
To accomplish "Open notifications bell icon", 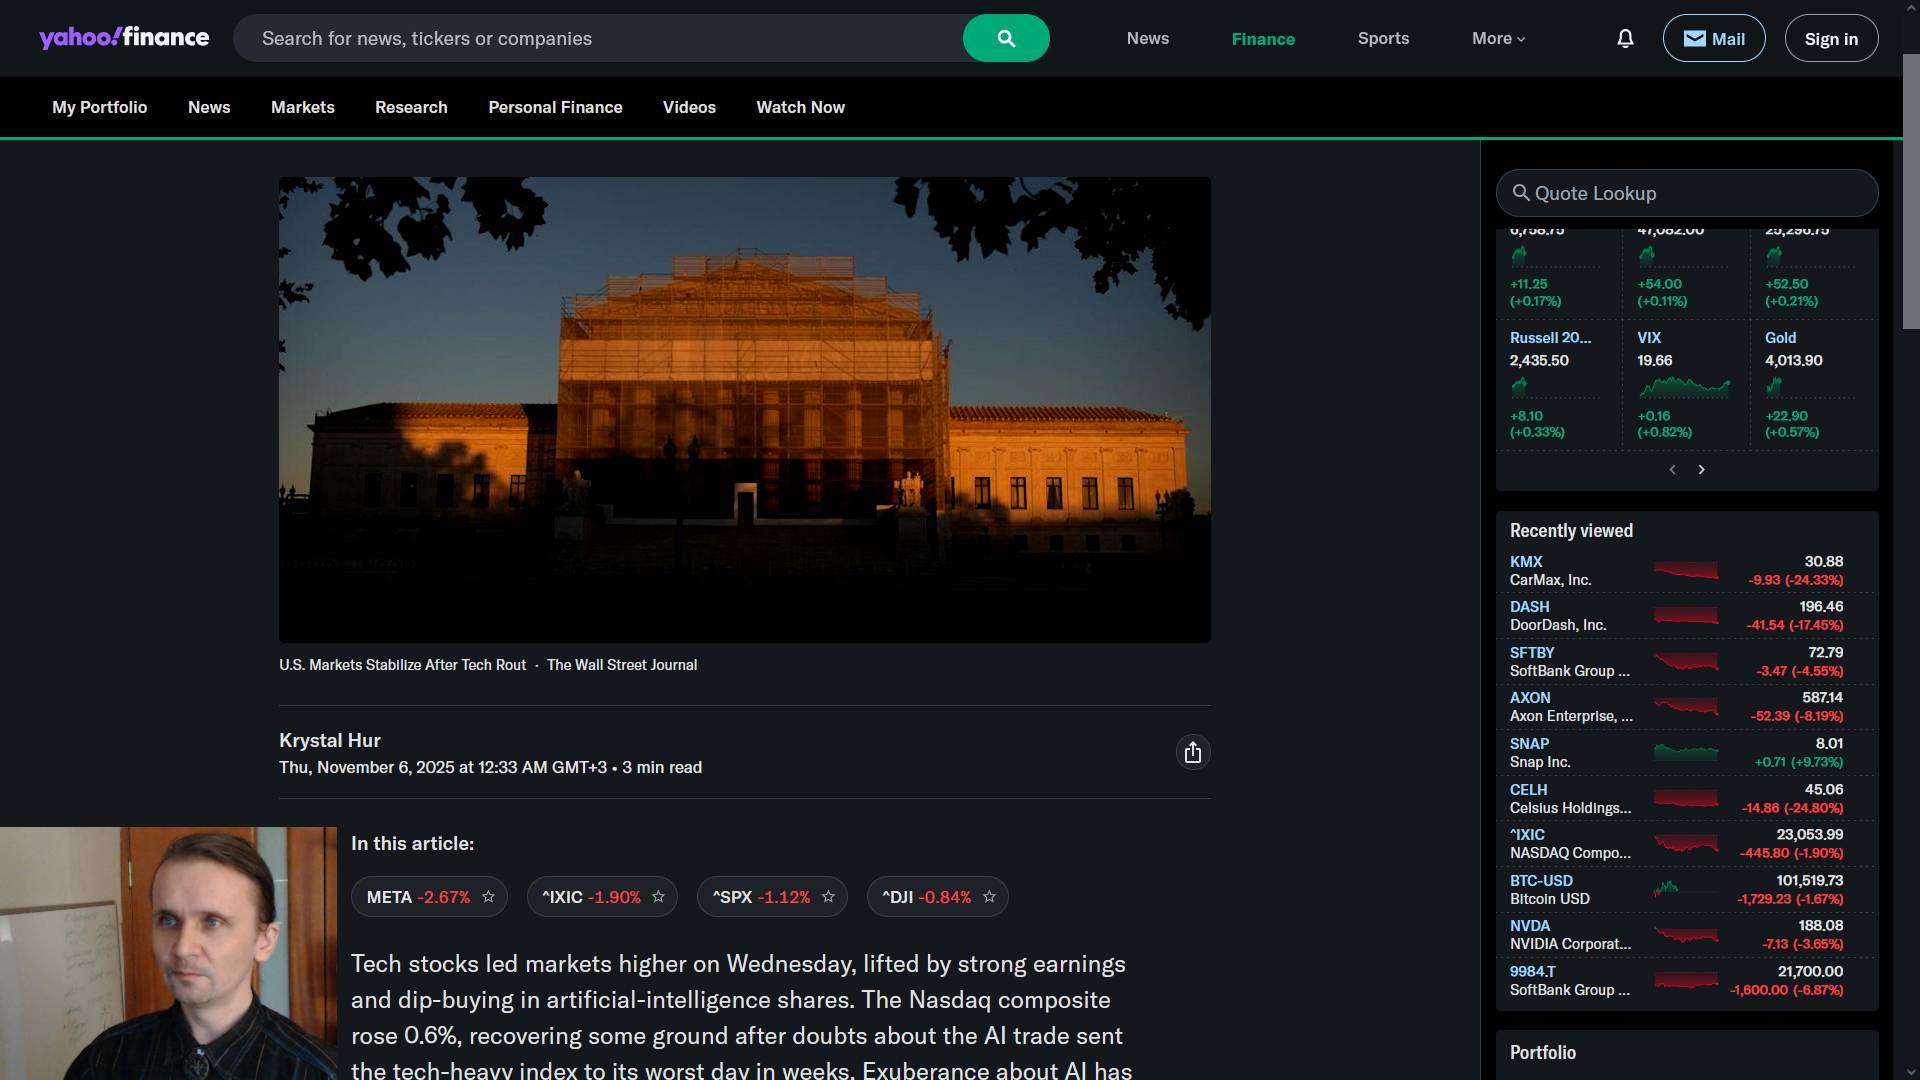I will tap(1625, 39).
